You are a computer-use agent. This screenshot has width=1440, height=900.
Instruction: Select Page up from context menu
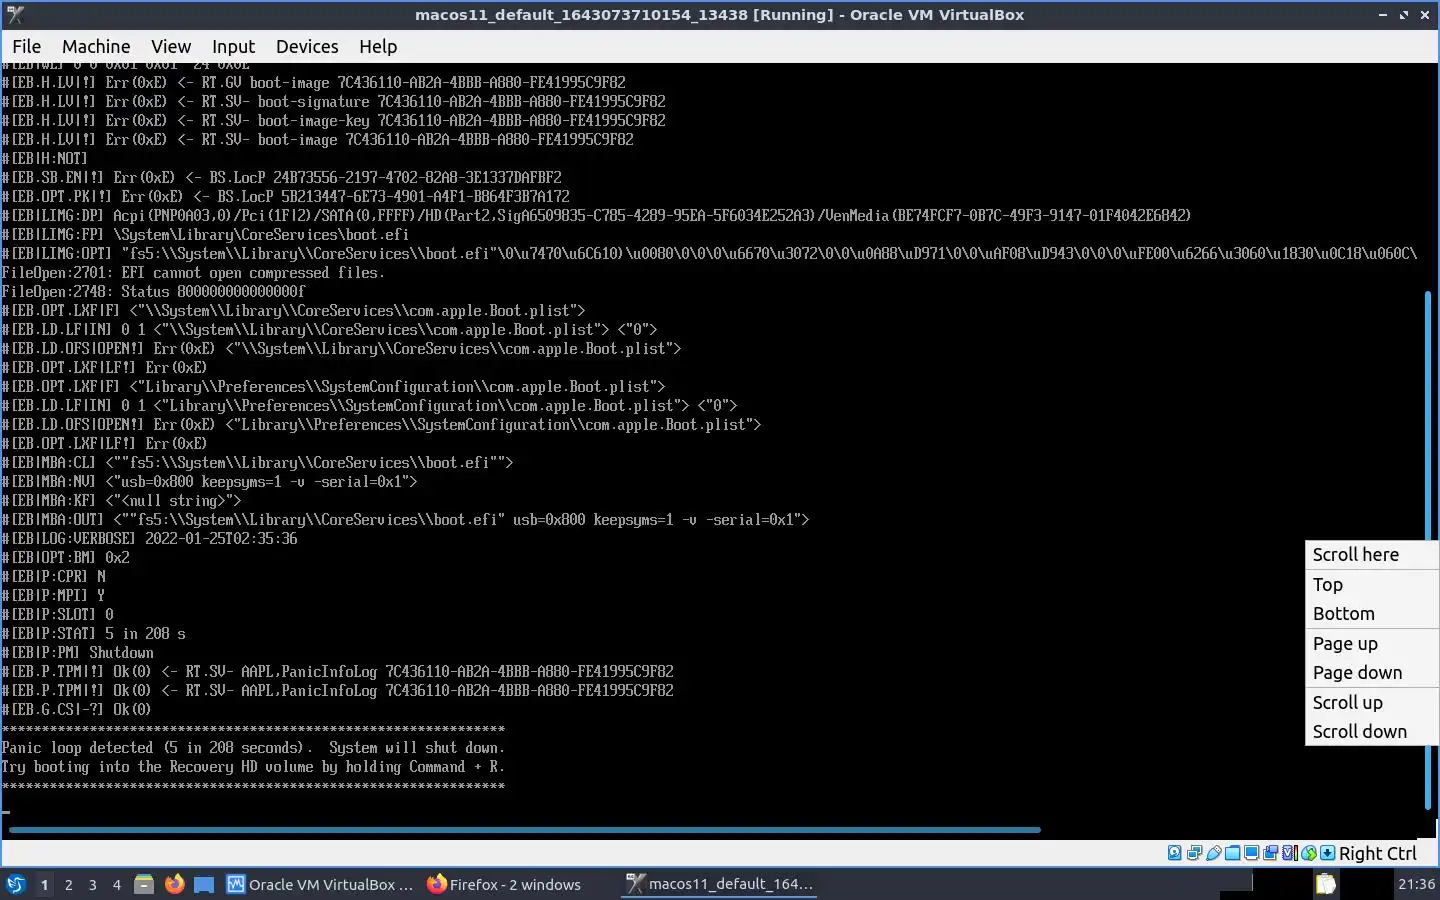pyautogui.click(x=1372, y=644)
